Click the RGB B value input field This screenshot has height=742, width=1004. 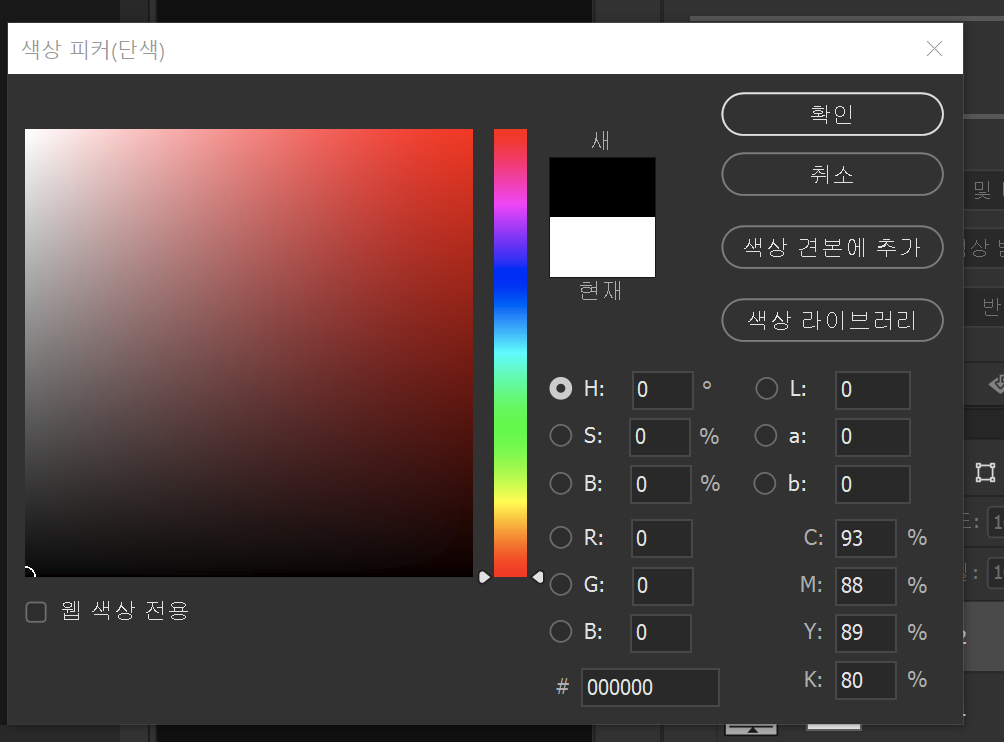click(x=661, y=633)
